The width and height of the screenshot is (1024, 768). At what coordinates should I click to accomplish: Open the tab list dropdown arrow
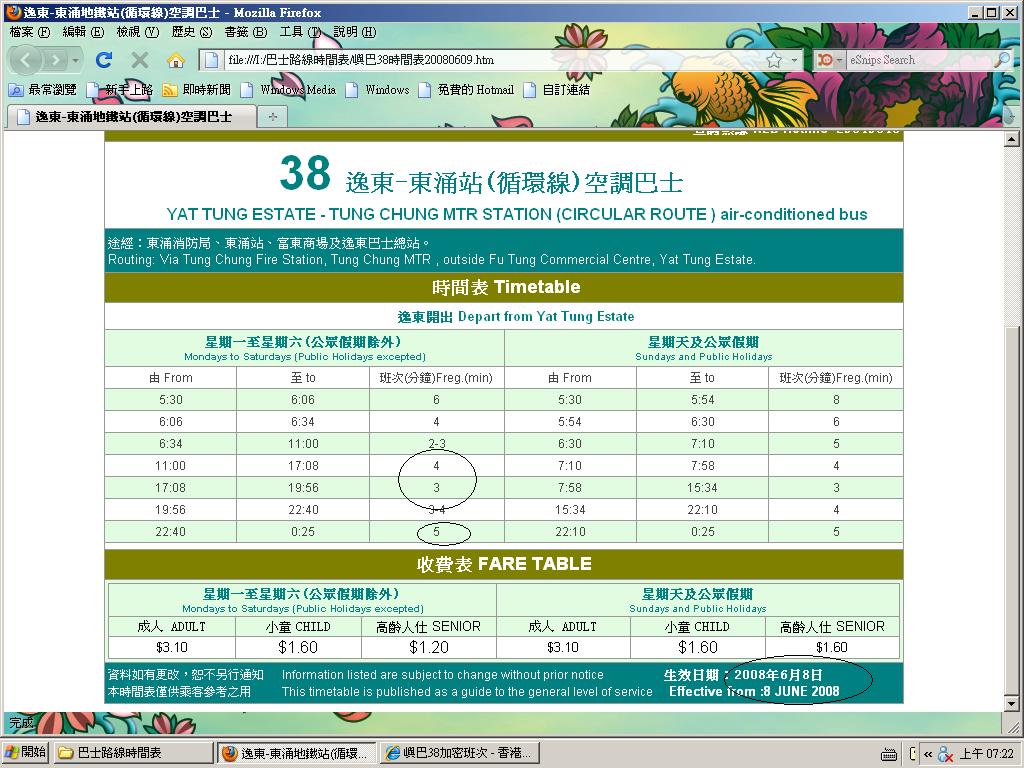(1010, 118)
